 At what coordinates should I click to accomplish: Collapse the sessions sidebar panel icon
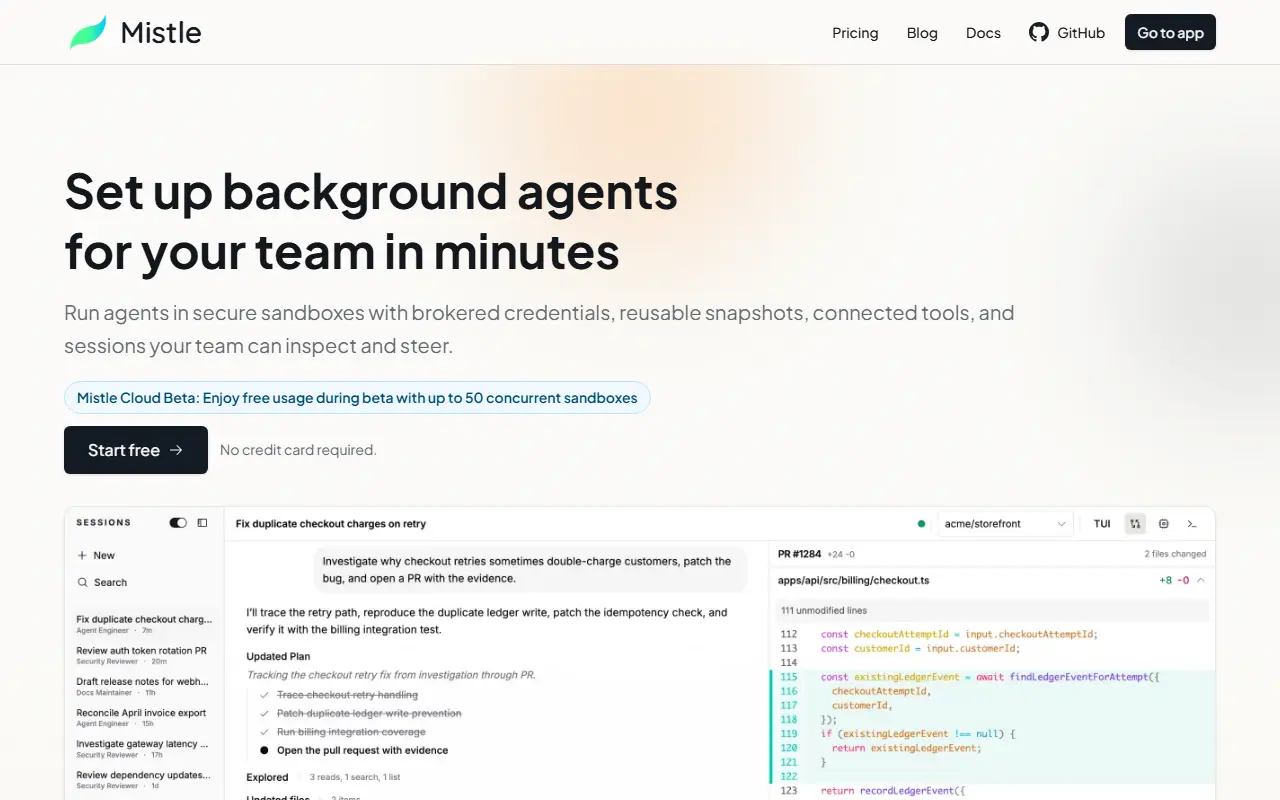click(x=202, y=522)
